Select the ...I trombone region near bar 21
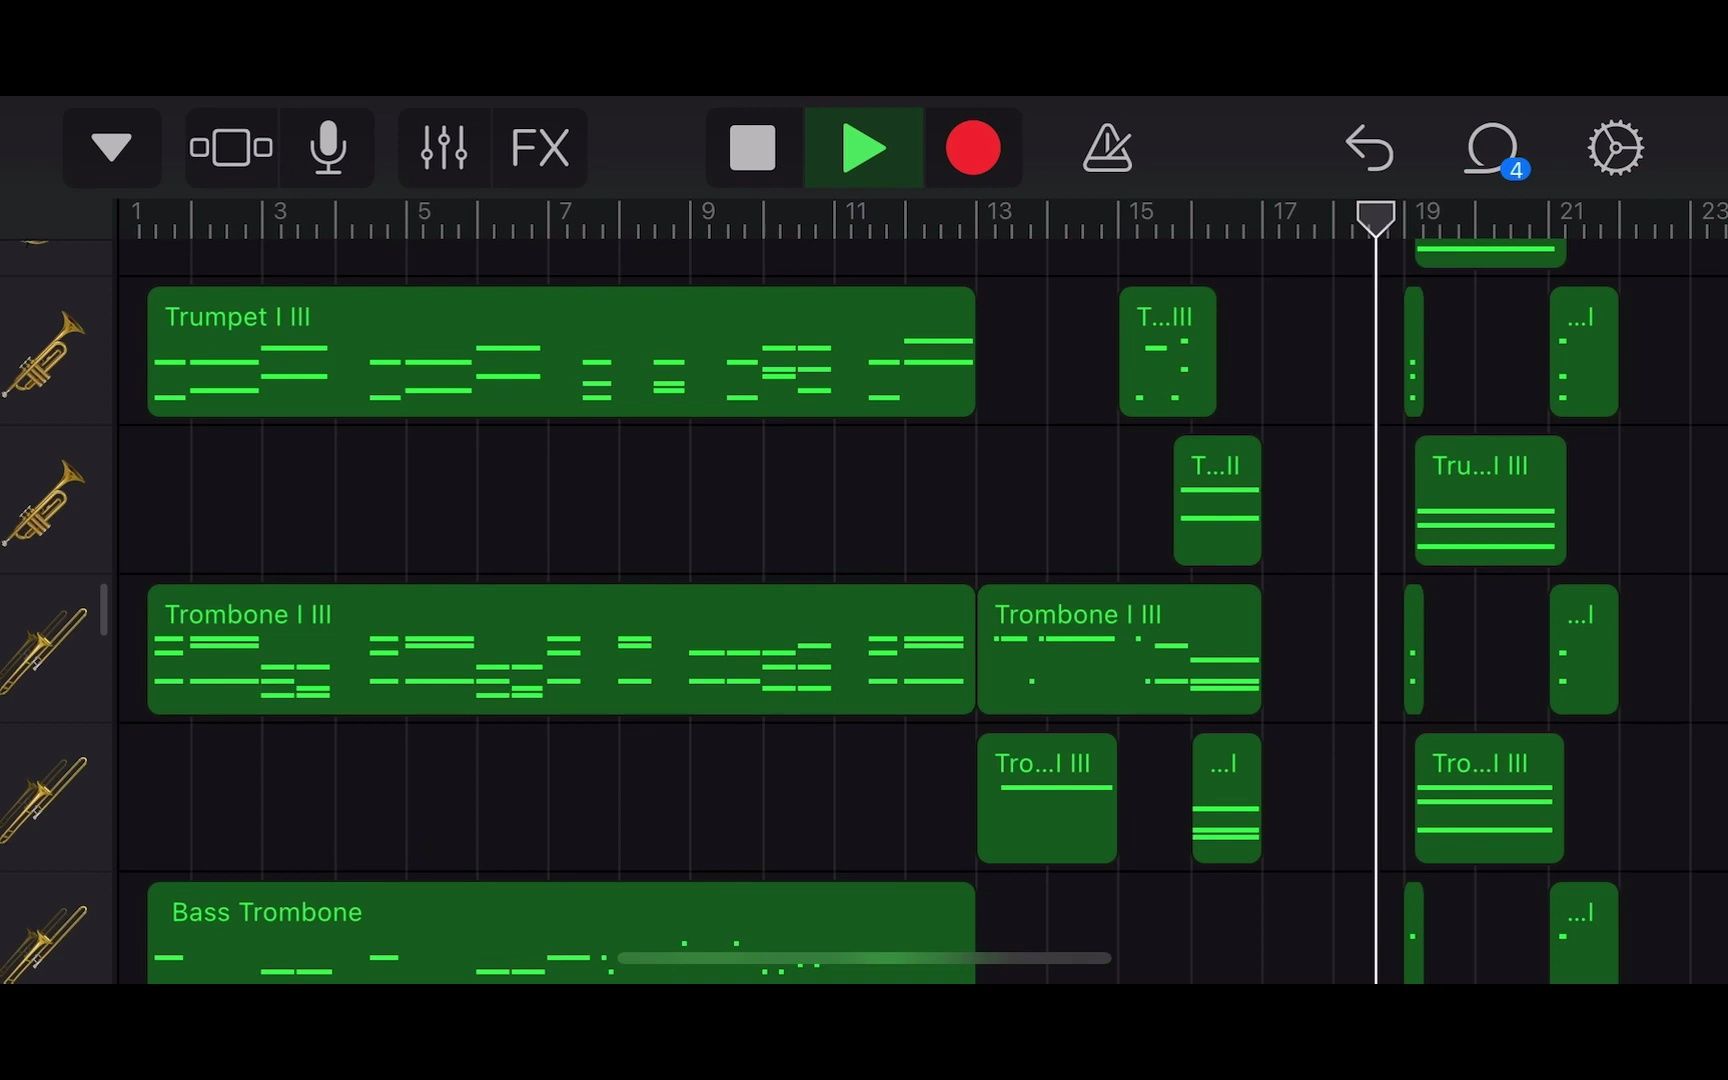1728x1080 pixels. pyautogui.click(x=1584, y=650)
